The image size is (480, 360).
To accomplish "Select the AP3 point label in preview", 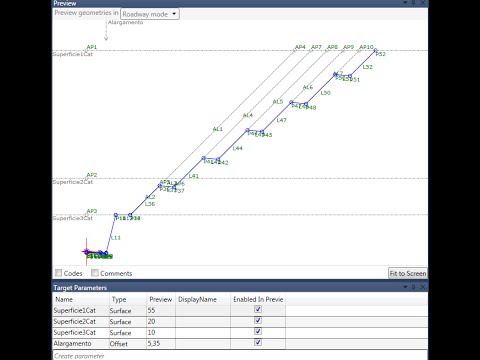I will (92, 211).
